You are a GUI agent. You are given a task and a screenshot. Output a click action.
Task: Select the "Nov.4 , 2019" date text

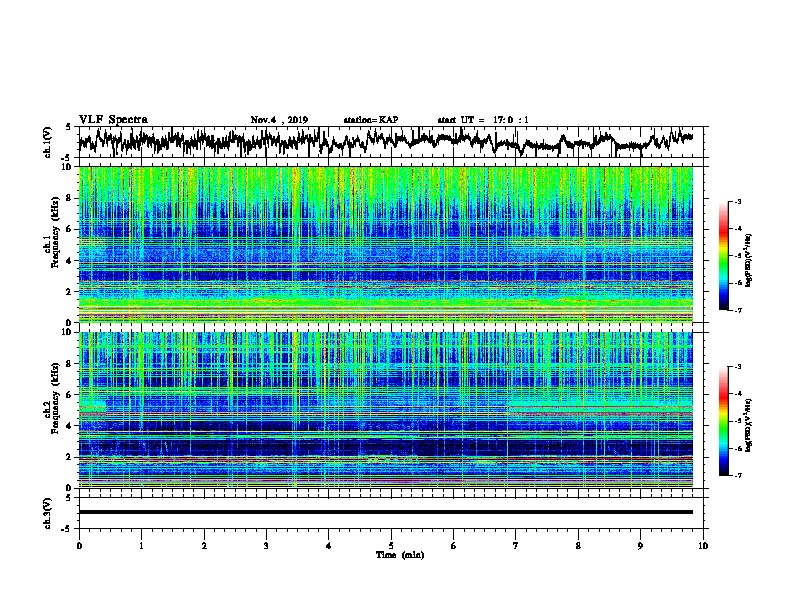(279, 120)
